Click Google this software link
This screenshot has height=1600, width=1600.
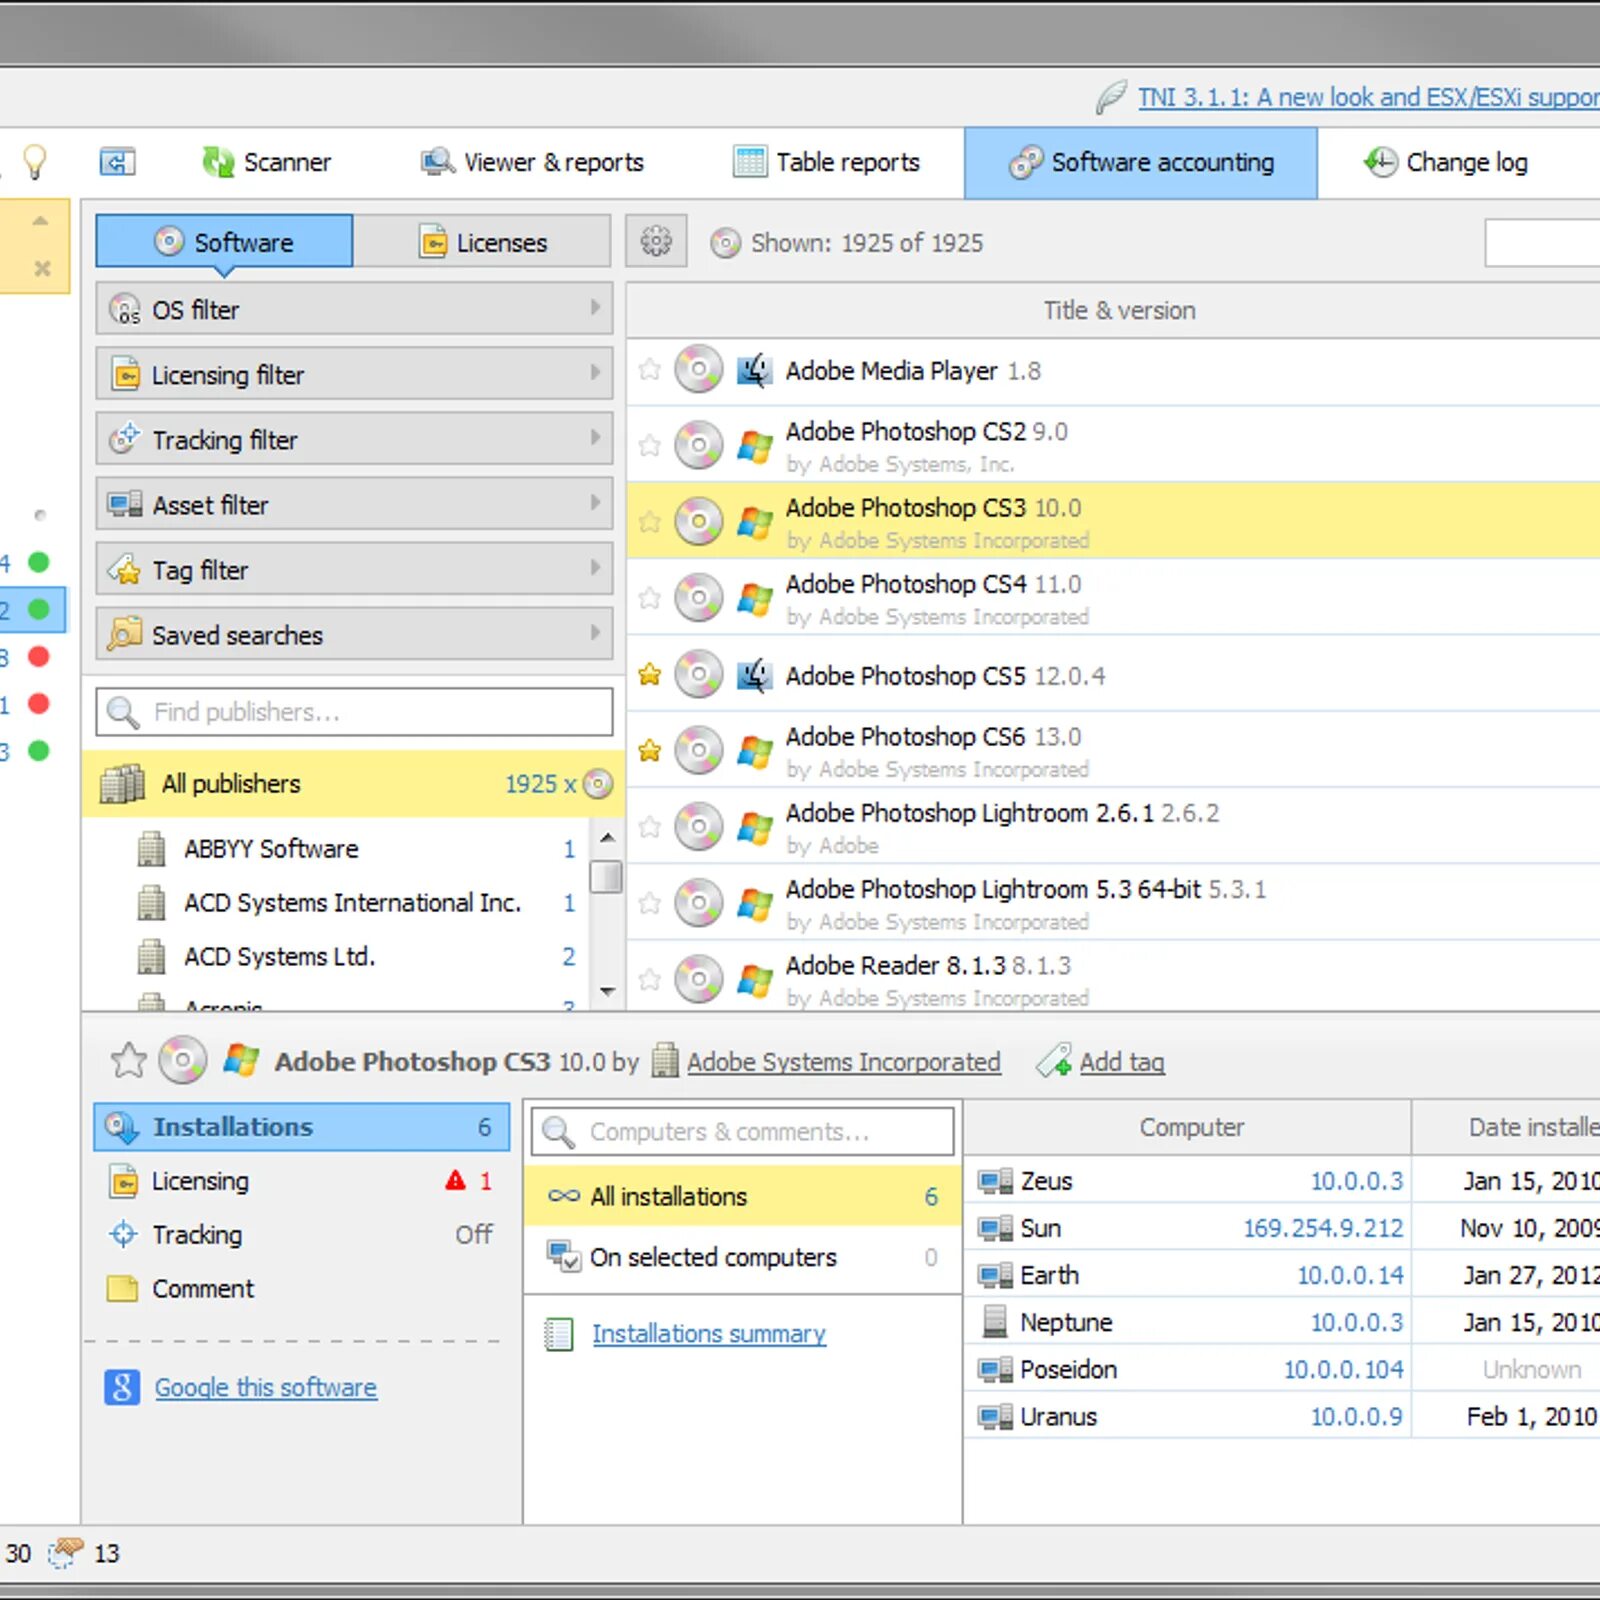pyautogui.click(x=266, y=1387)
